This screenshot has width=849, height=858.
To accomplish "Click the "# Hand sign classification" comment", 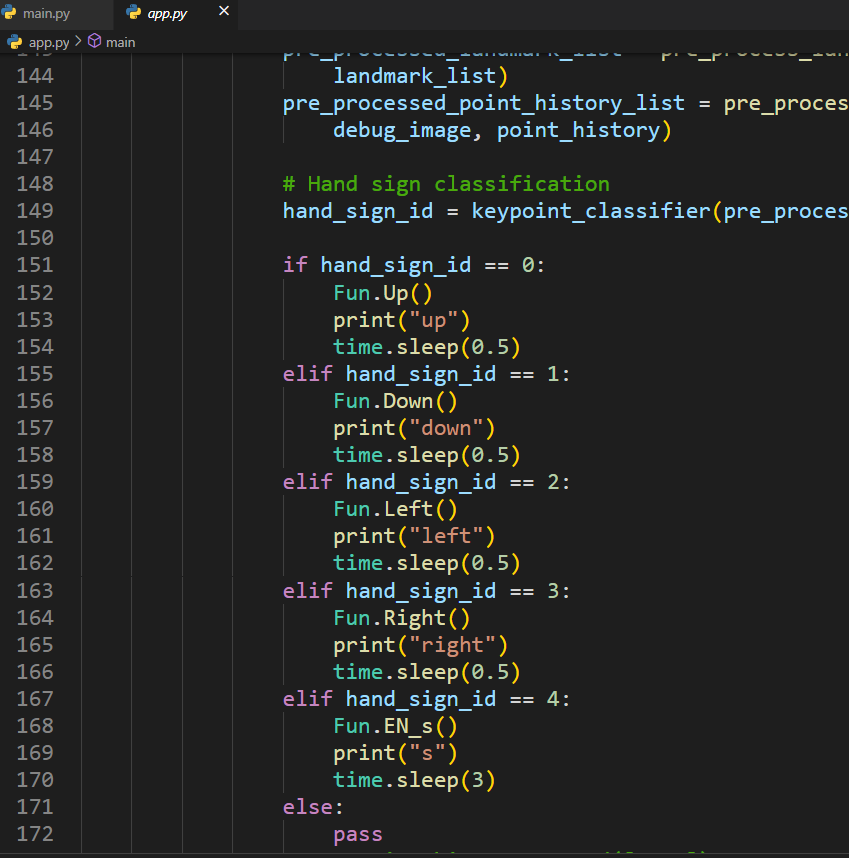I will coord(446,184).
